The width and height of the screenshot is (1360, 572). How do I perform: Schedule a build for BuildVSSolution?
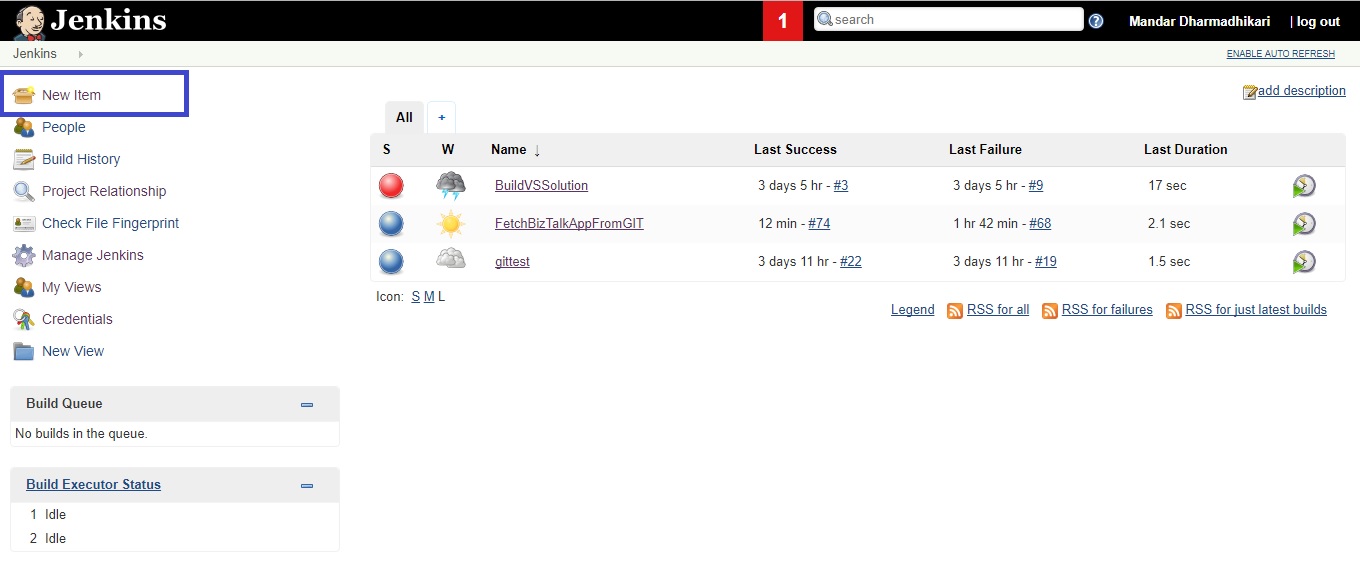tap(1304, 186)
